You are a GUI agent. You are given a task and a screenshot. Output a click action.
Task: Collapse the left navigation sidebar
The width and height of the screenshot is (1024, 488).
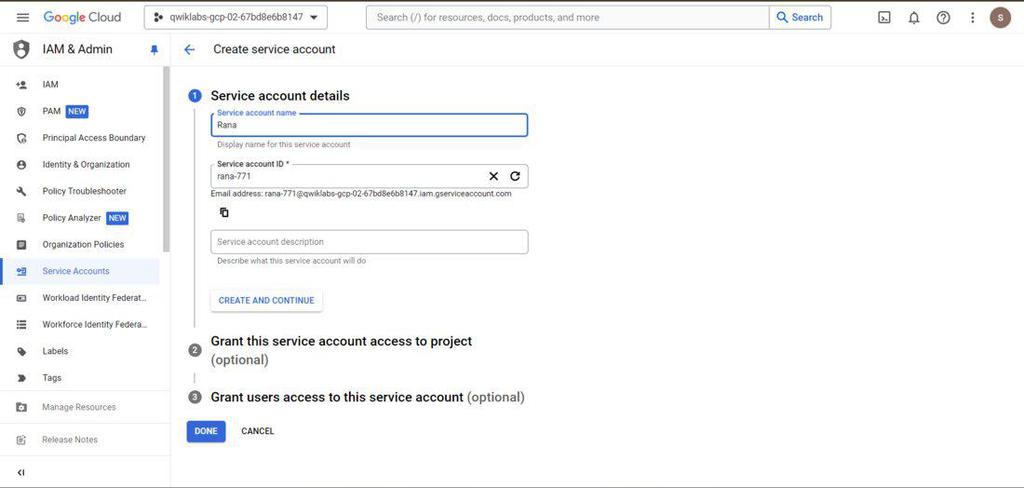pos(21,472)
